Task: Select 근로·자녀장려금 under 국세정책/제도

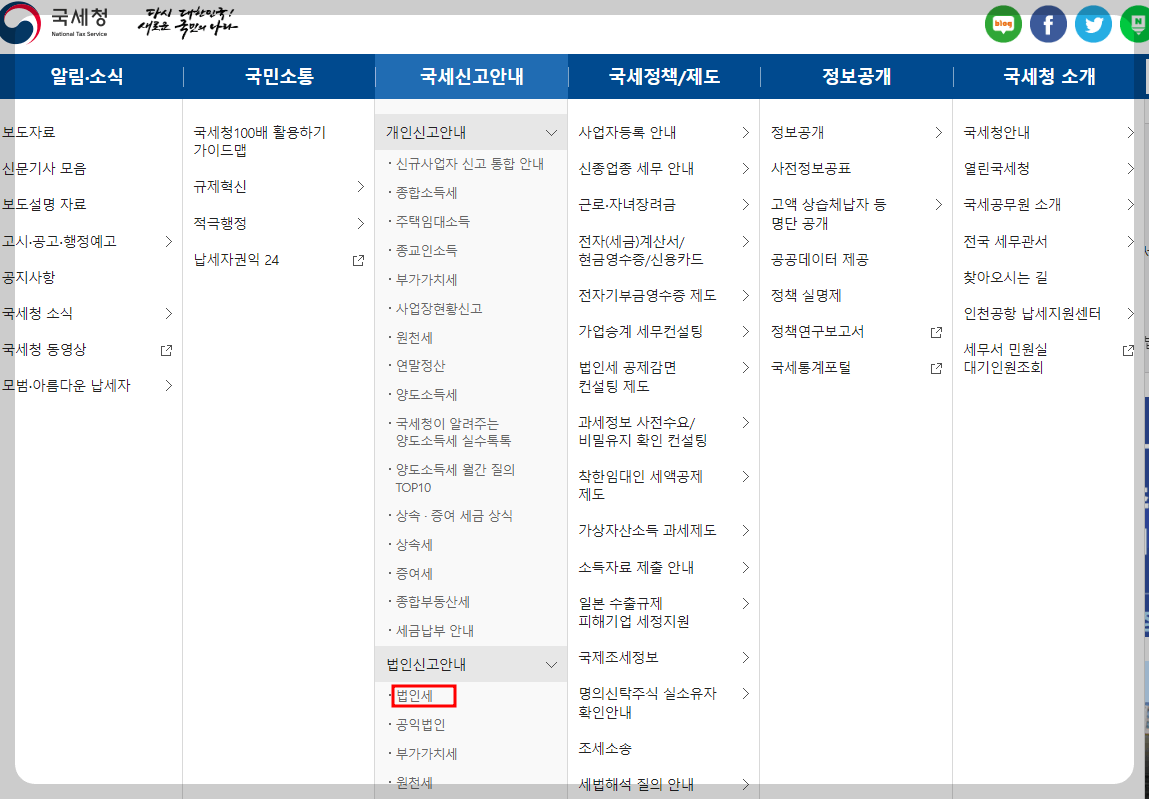Action: click(628, 205)
